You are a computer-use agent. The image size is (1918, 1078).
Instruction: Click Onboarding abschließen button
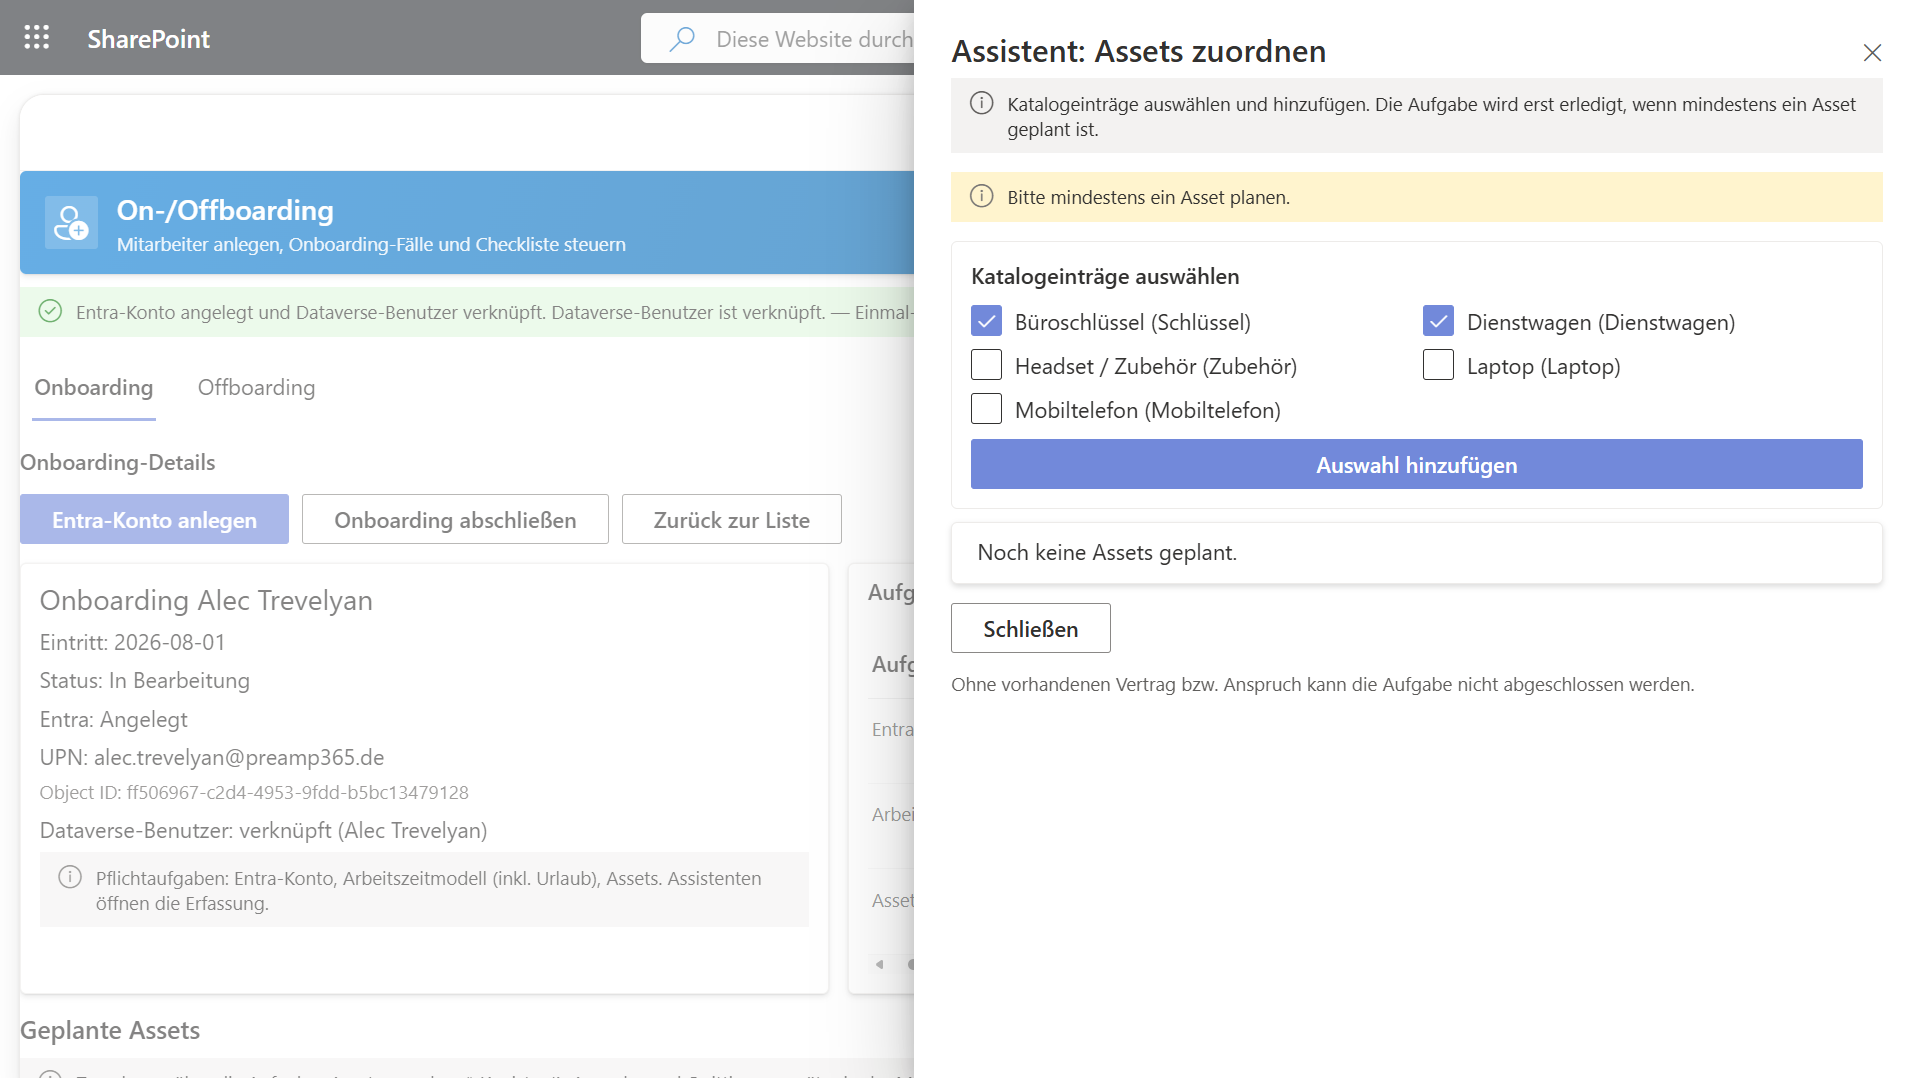click(x=455, y=519)
